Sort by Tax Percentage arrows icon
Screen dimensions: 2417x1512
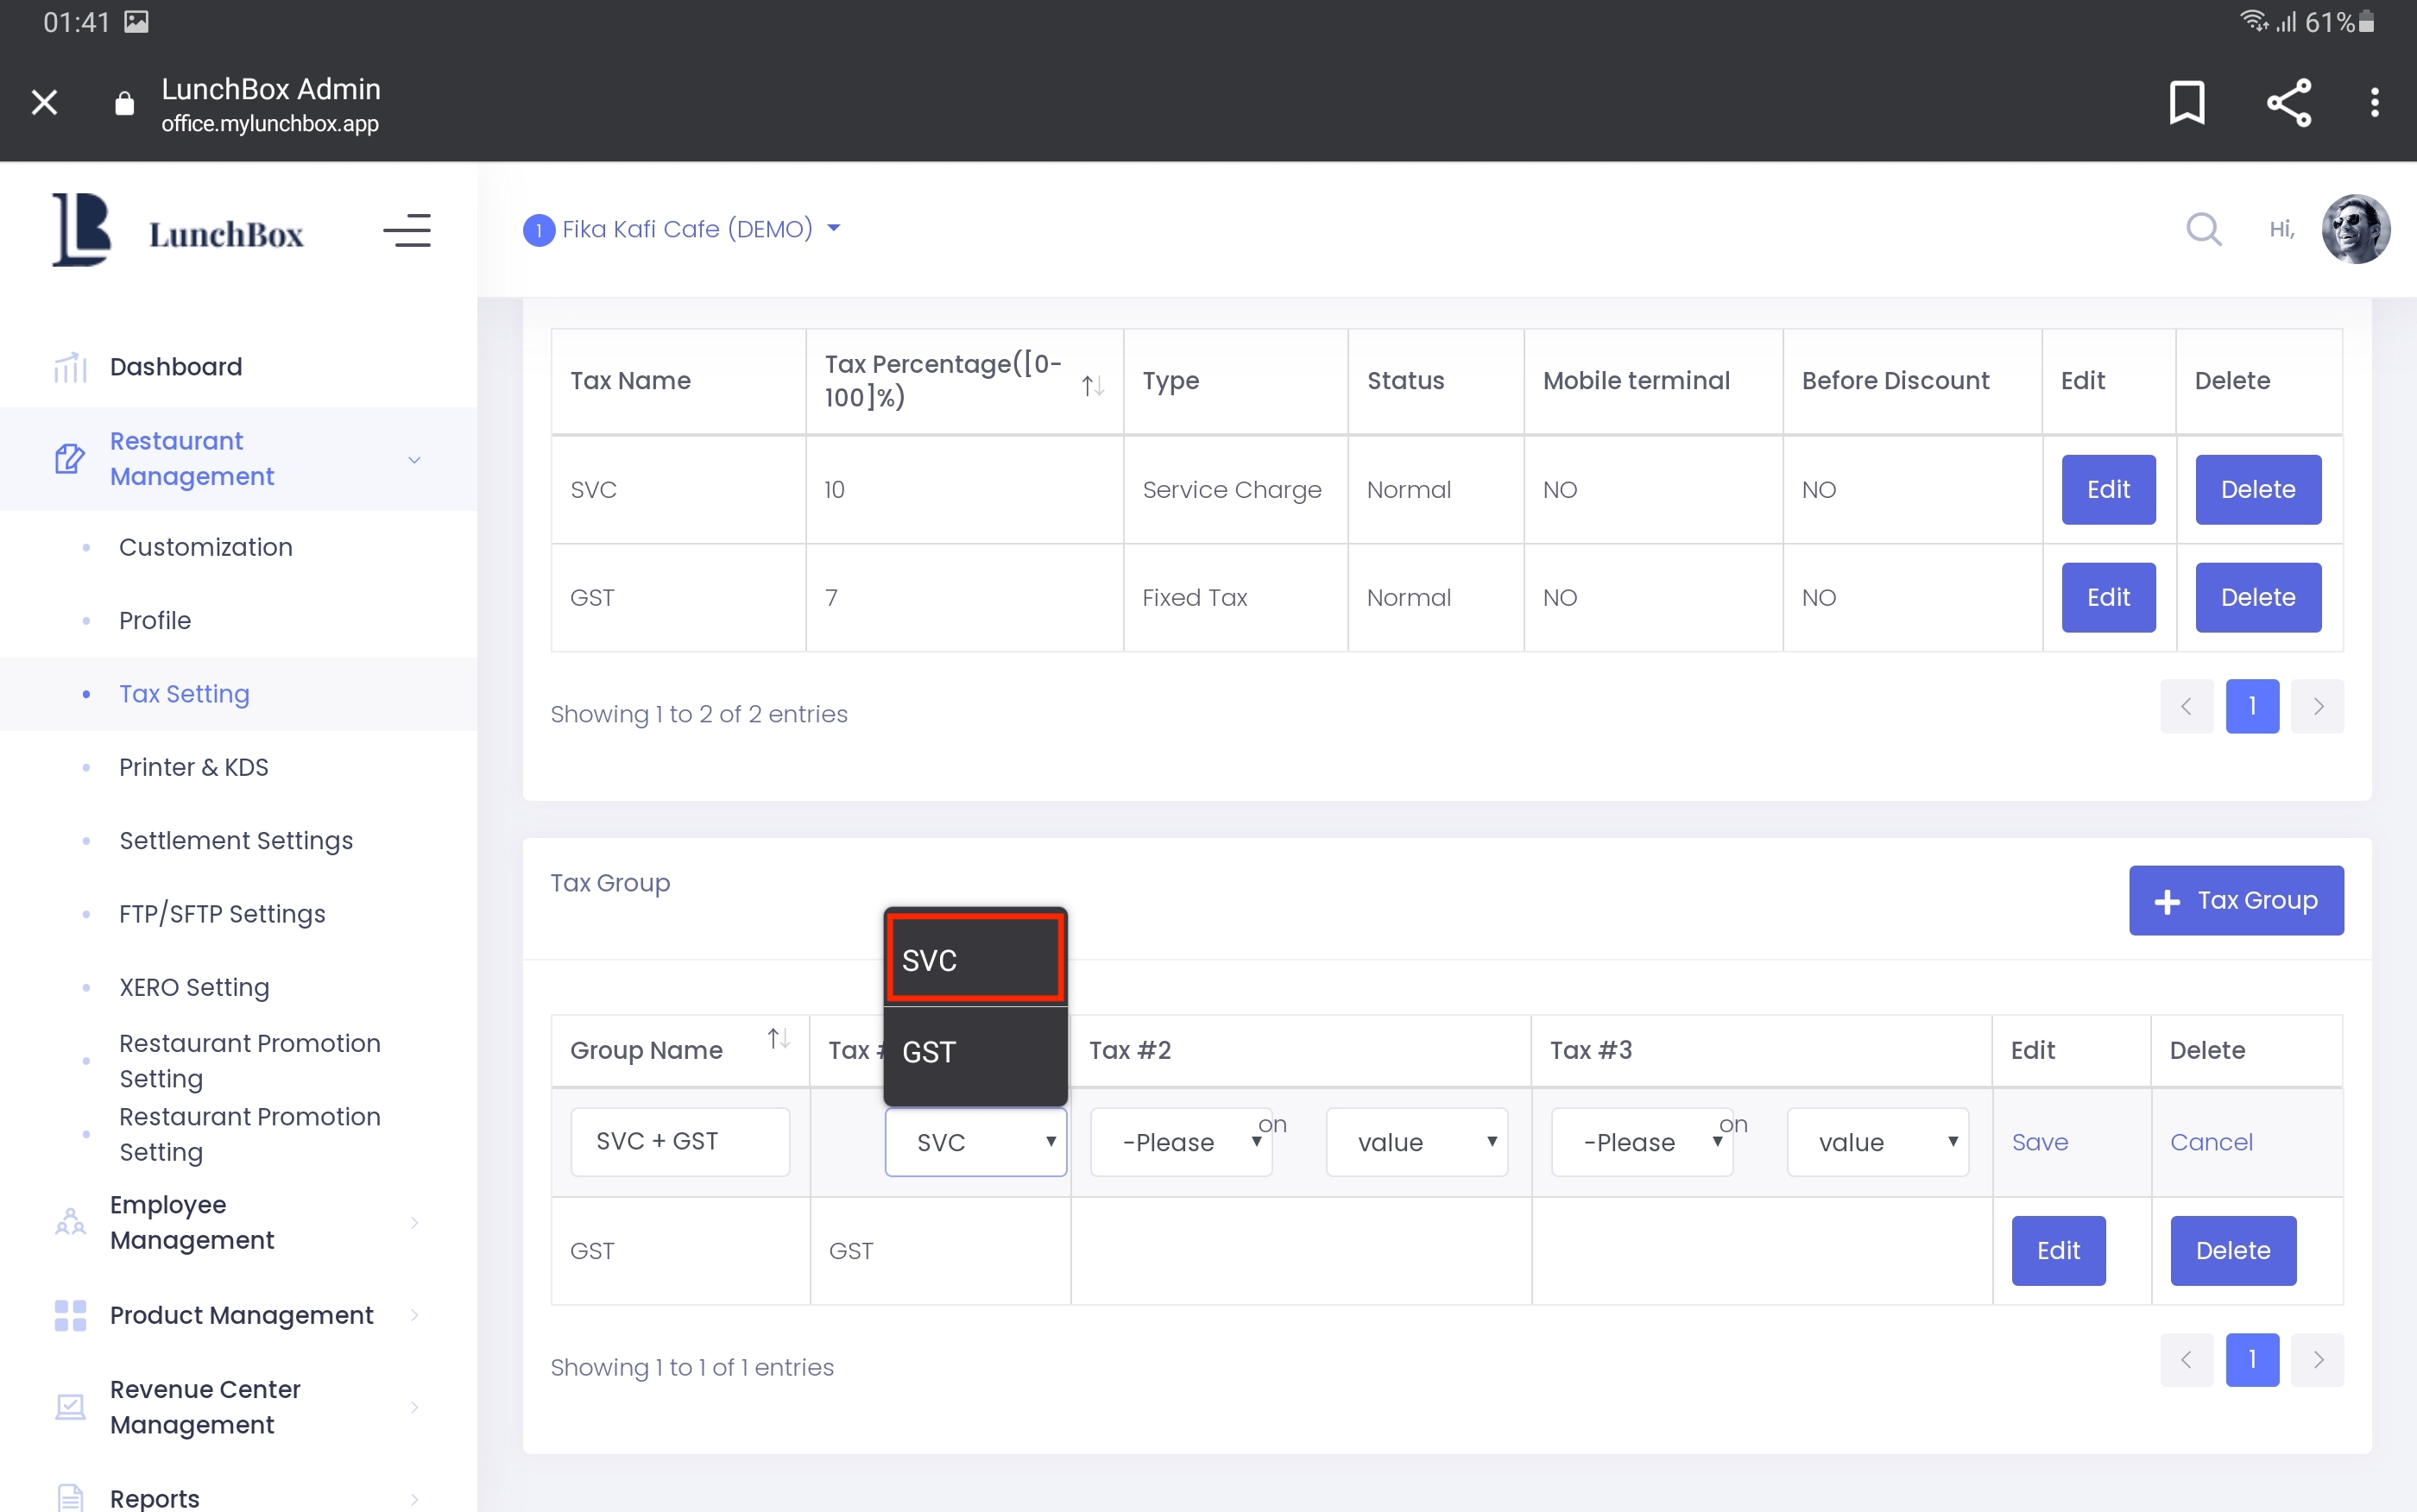pos(1092,385)
